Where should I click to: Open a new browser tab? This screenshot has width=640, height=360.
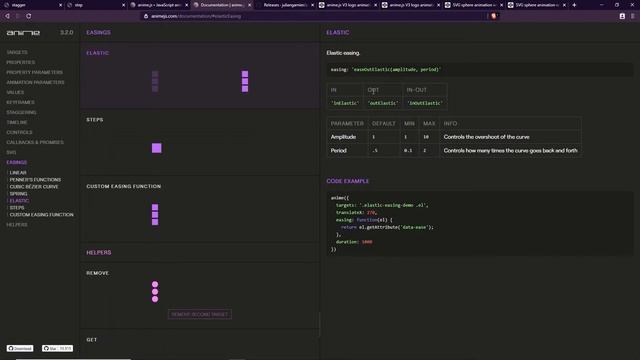coord(574,5)
